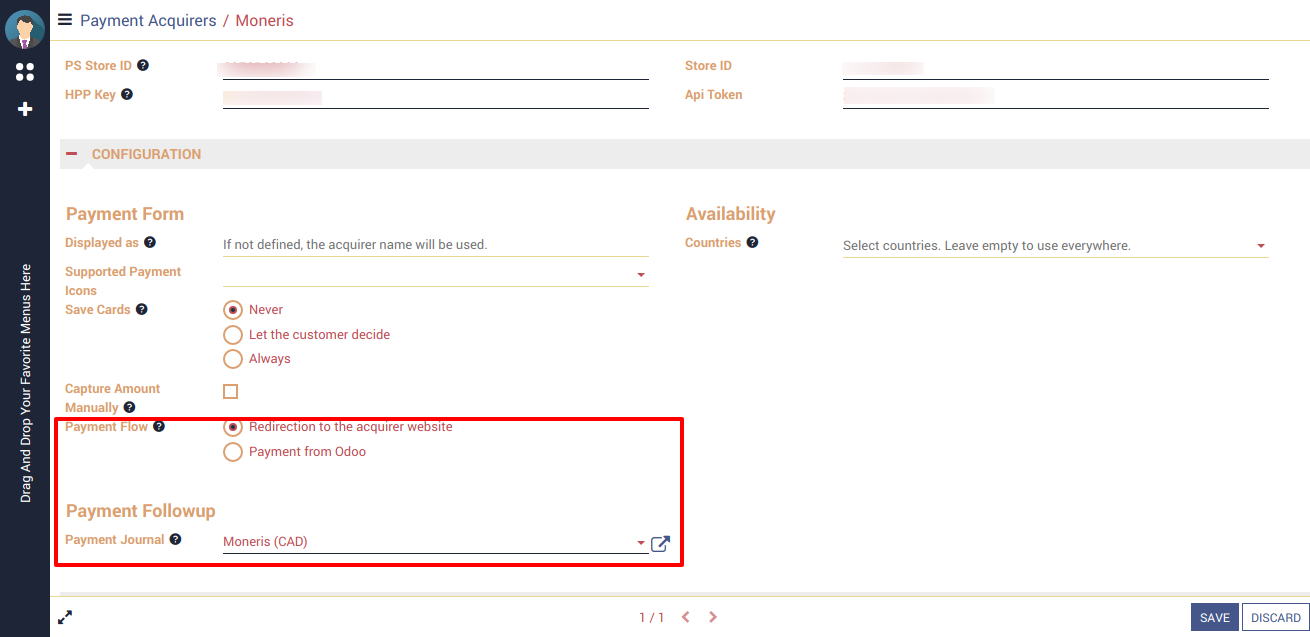The height and width of the screenshot is (637, 1310).
Task: Collapse the Configuration section
Action: tap(72, 154)
